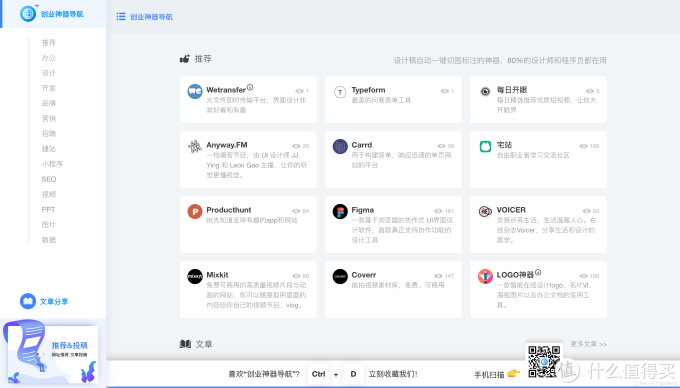Click the 创业神器导航 site name in sidebar header

tap(62, 14)
